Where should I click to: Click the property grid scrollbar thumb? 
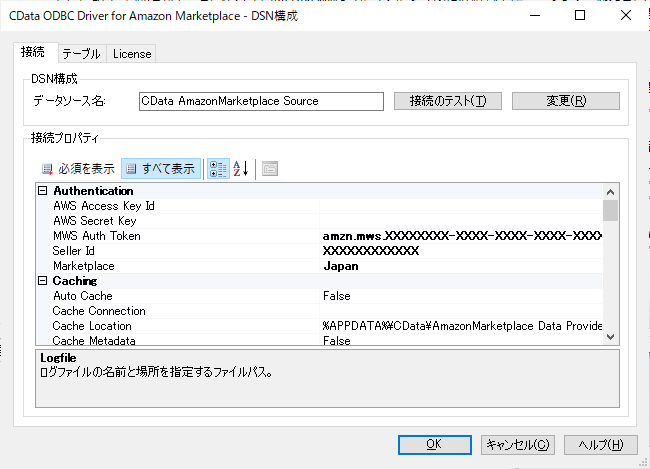coord(610,211)
